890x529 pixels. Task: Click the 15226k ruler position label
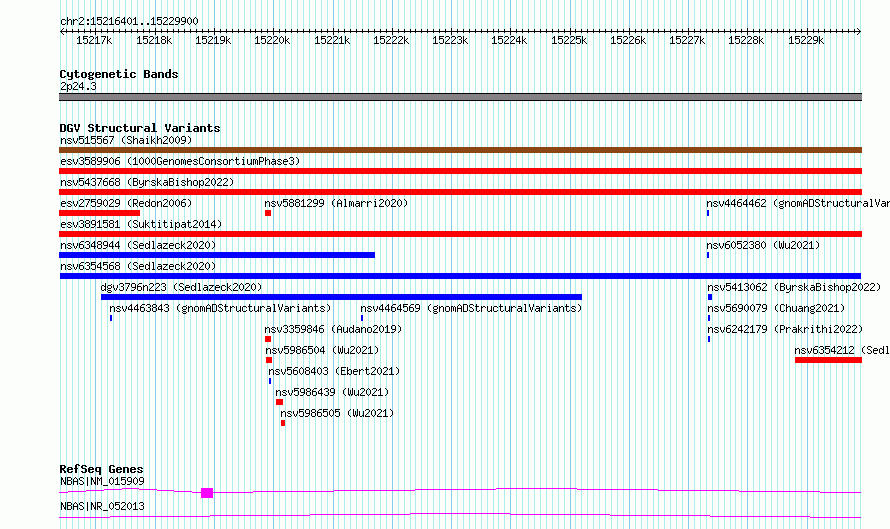(628, 40)
